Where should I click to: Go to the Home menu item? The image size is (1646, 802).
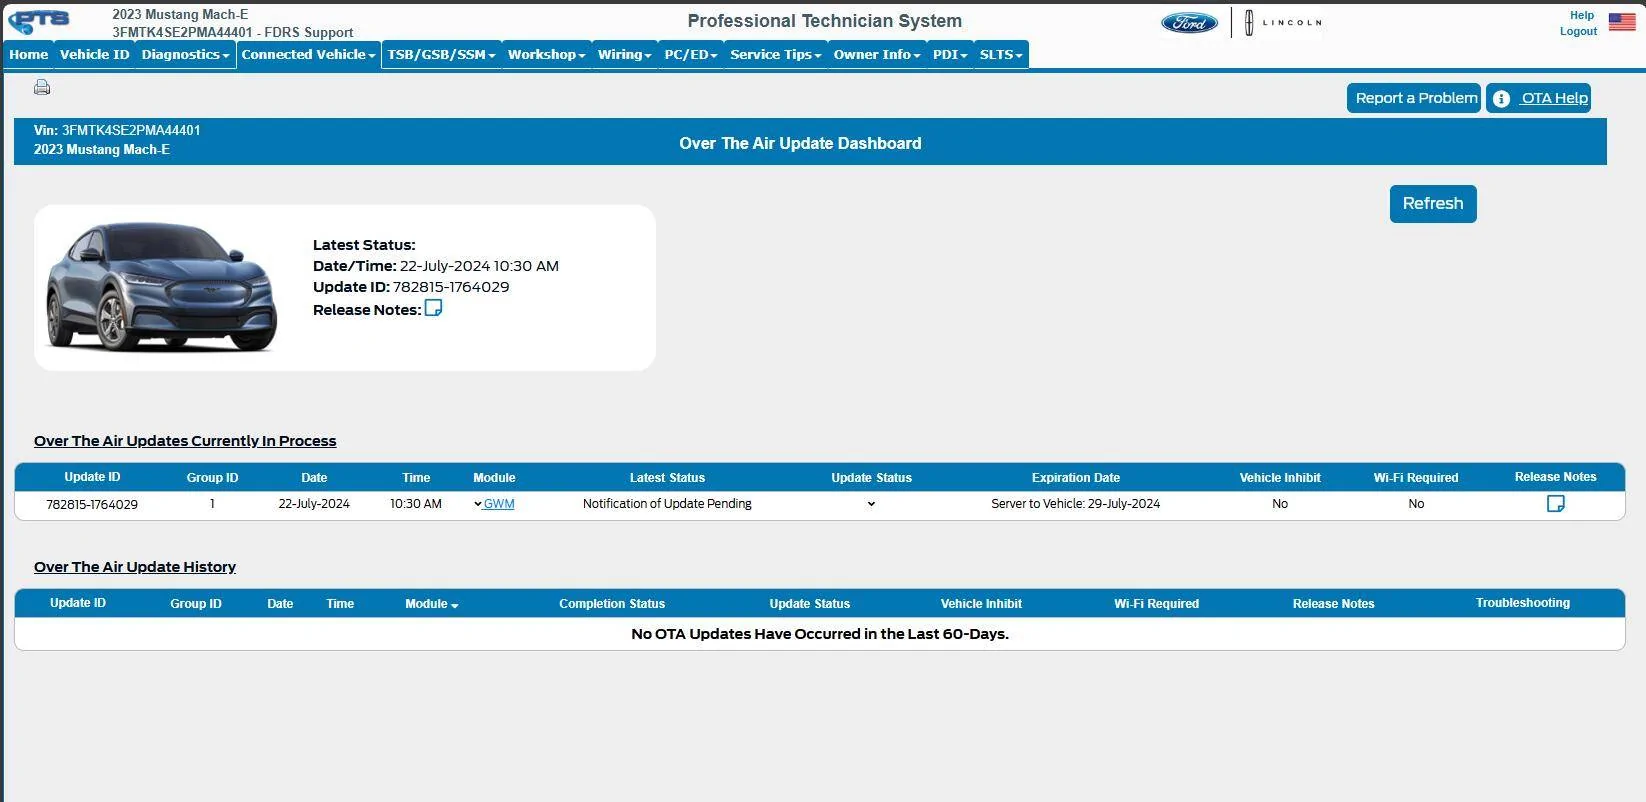click(x=29, y=54)
